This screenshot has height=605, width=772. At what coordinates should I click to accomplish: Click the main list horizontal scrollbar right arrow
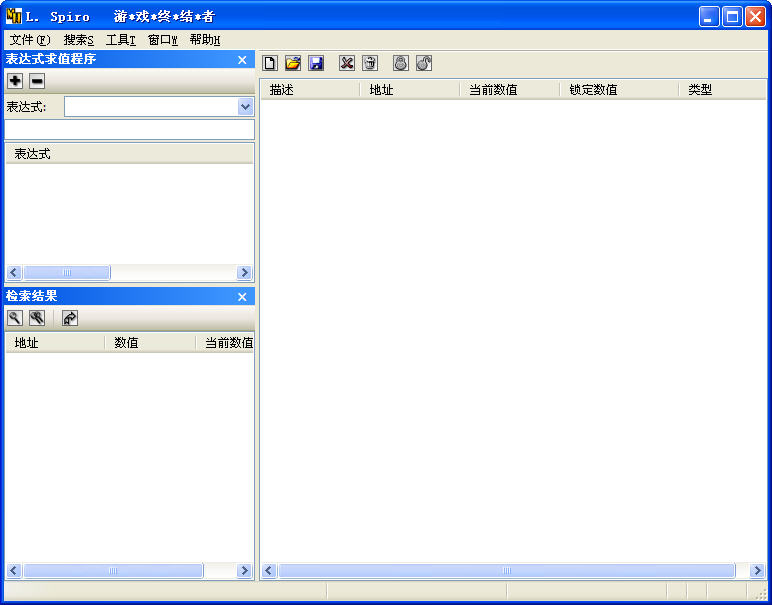pyautogui.click(x=756, y=570)
